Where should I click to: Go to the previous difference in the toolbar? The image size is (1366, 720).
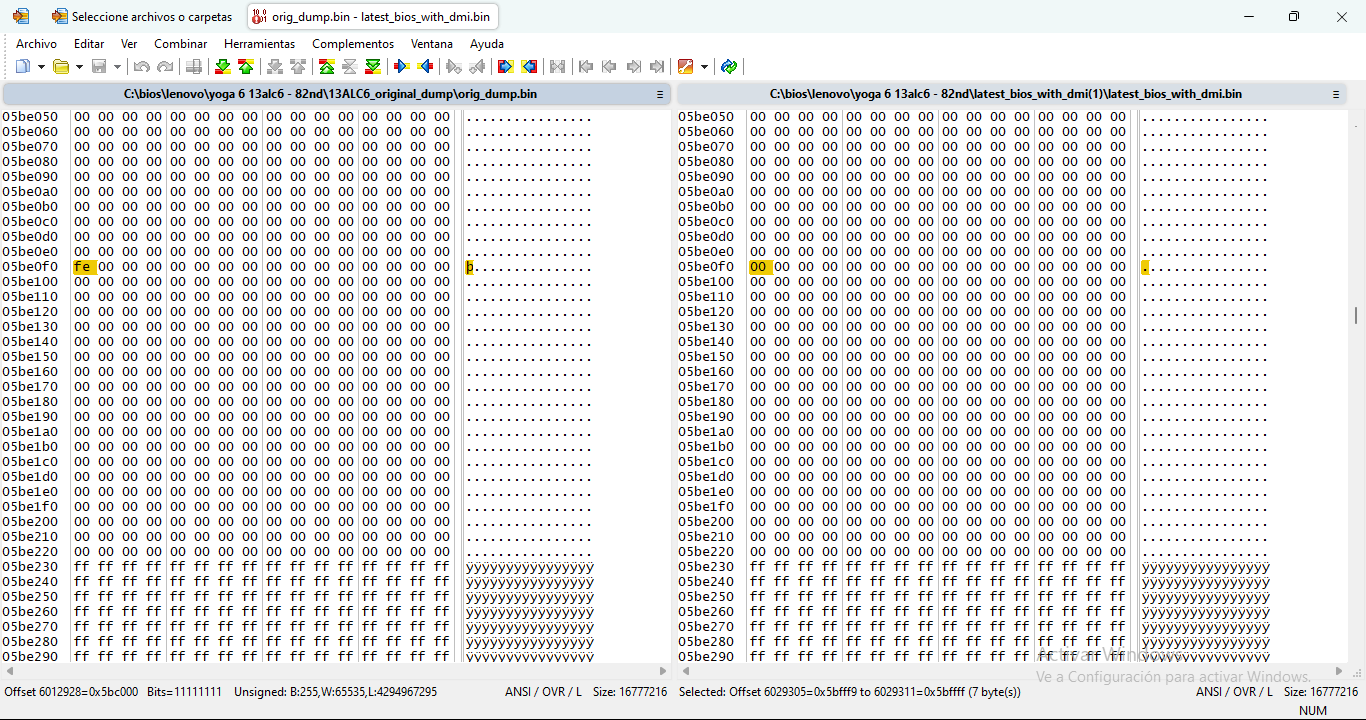pyautogui.click(x=246, y=67)
